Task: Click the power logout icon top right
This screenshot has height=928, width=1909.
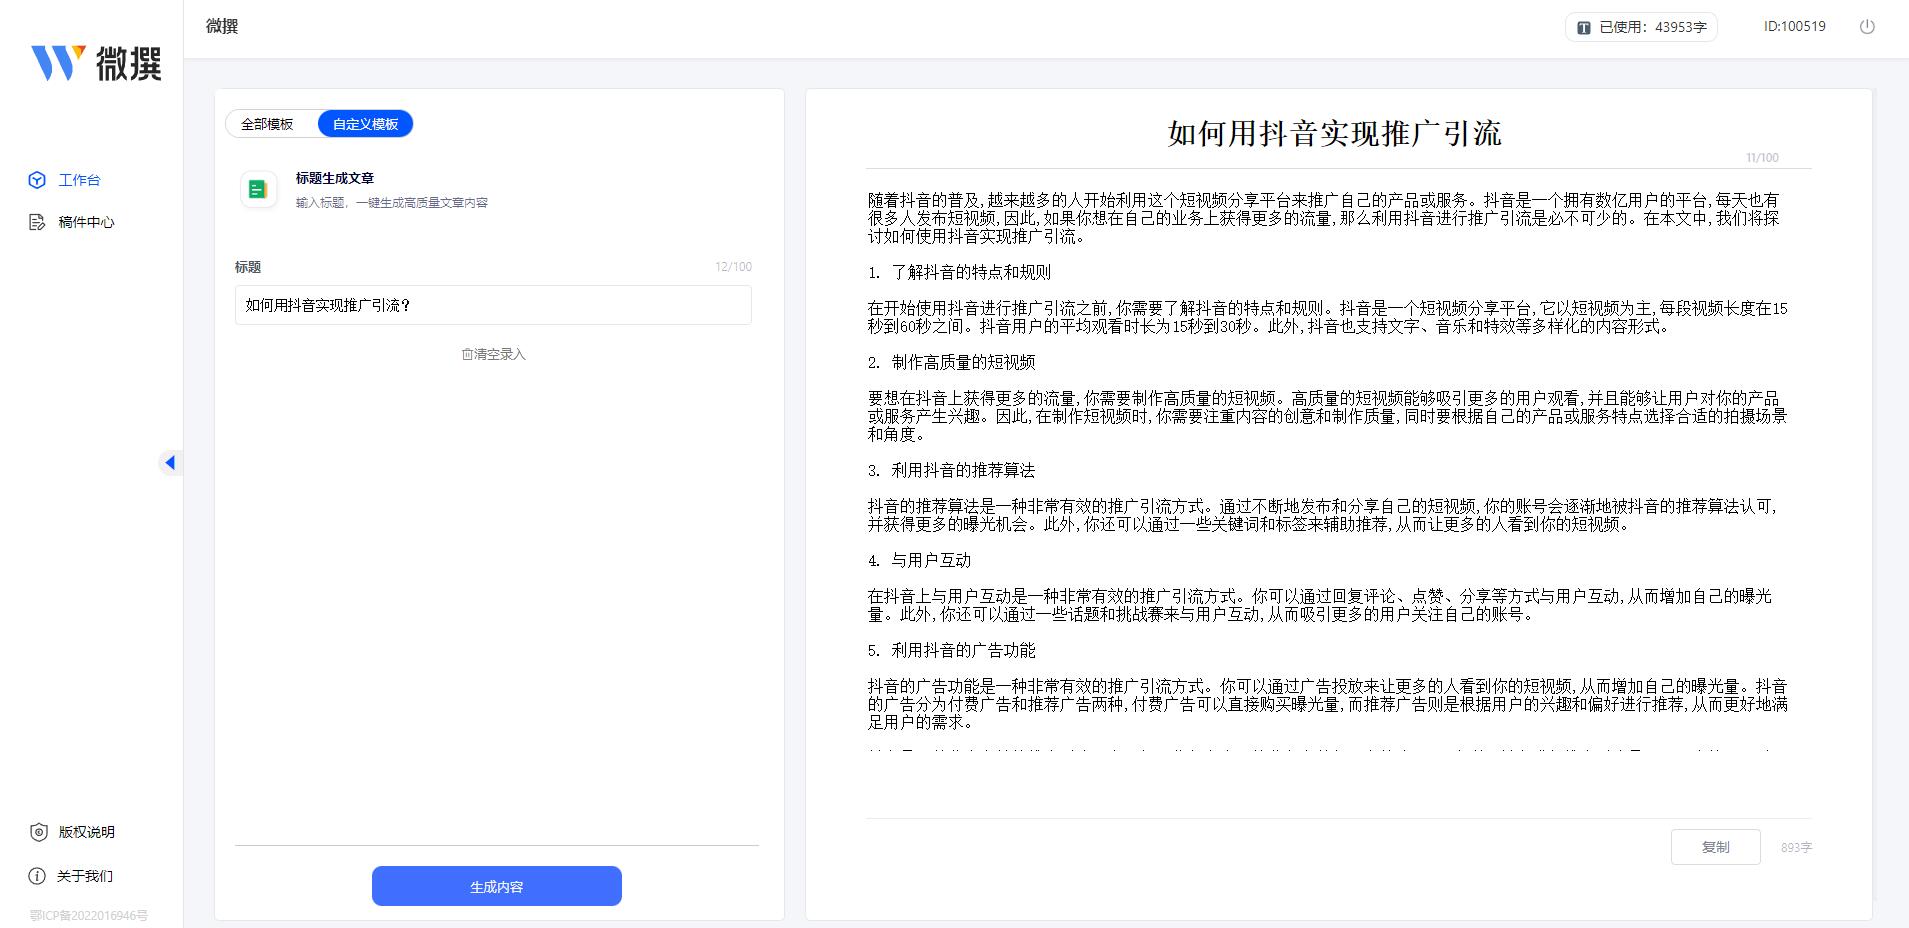Action: click(x=1866, y=27)
